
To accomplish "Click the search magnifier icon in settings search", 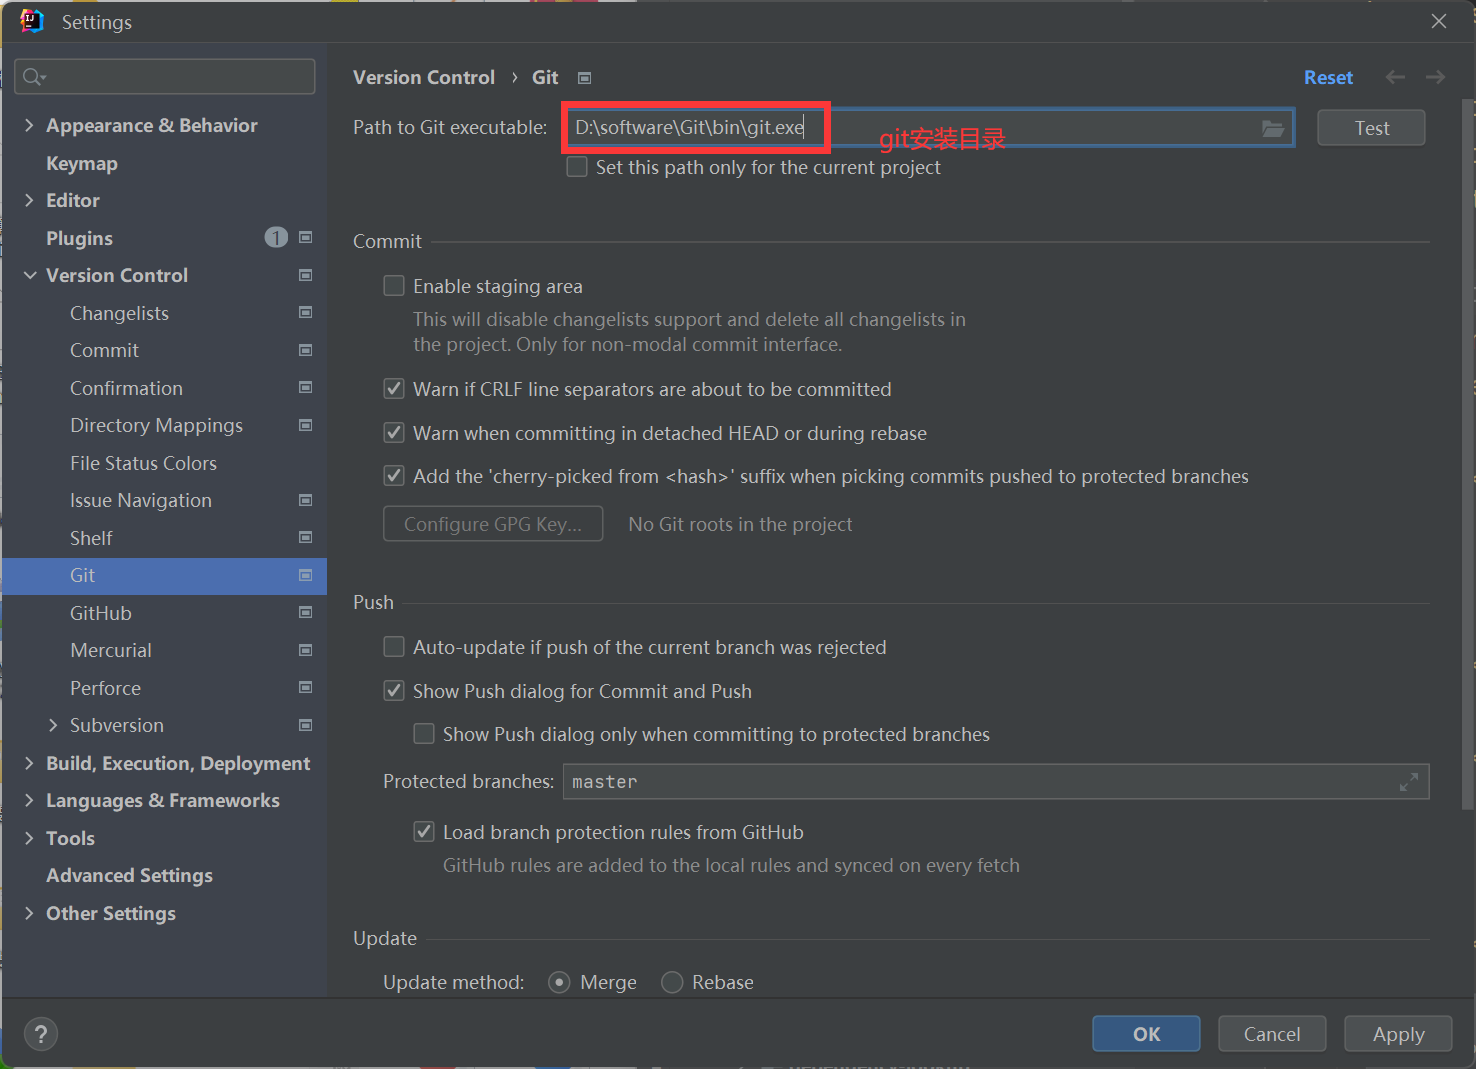I will point(33,77).
